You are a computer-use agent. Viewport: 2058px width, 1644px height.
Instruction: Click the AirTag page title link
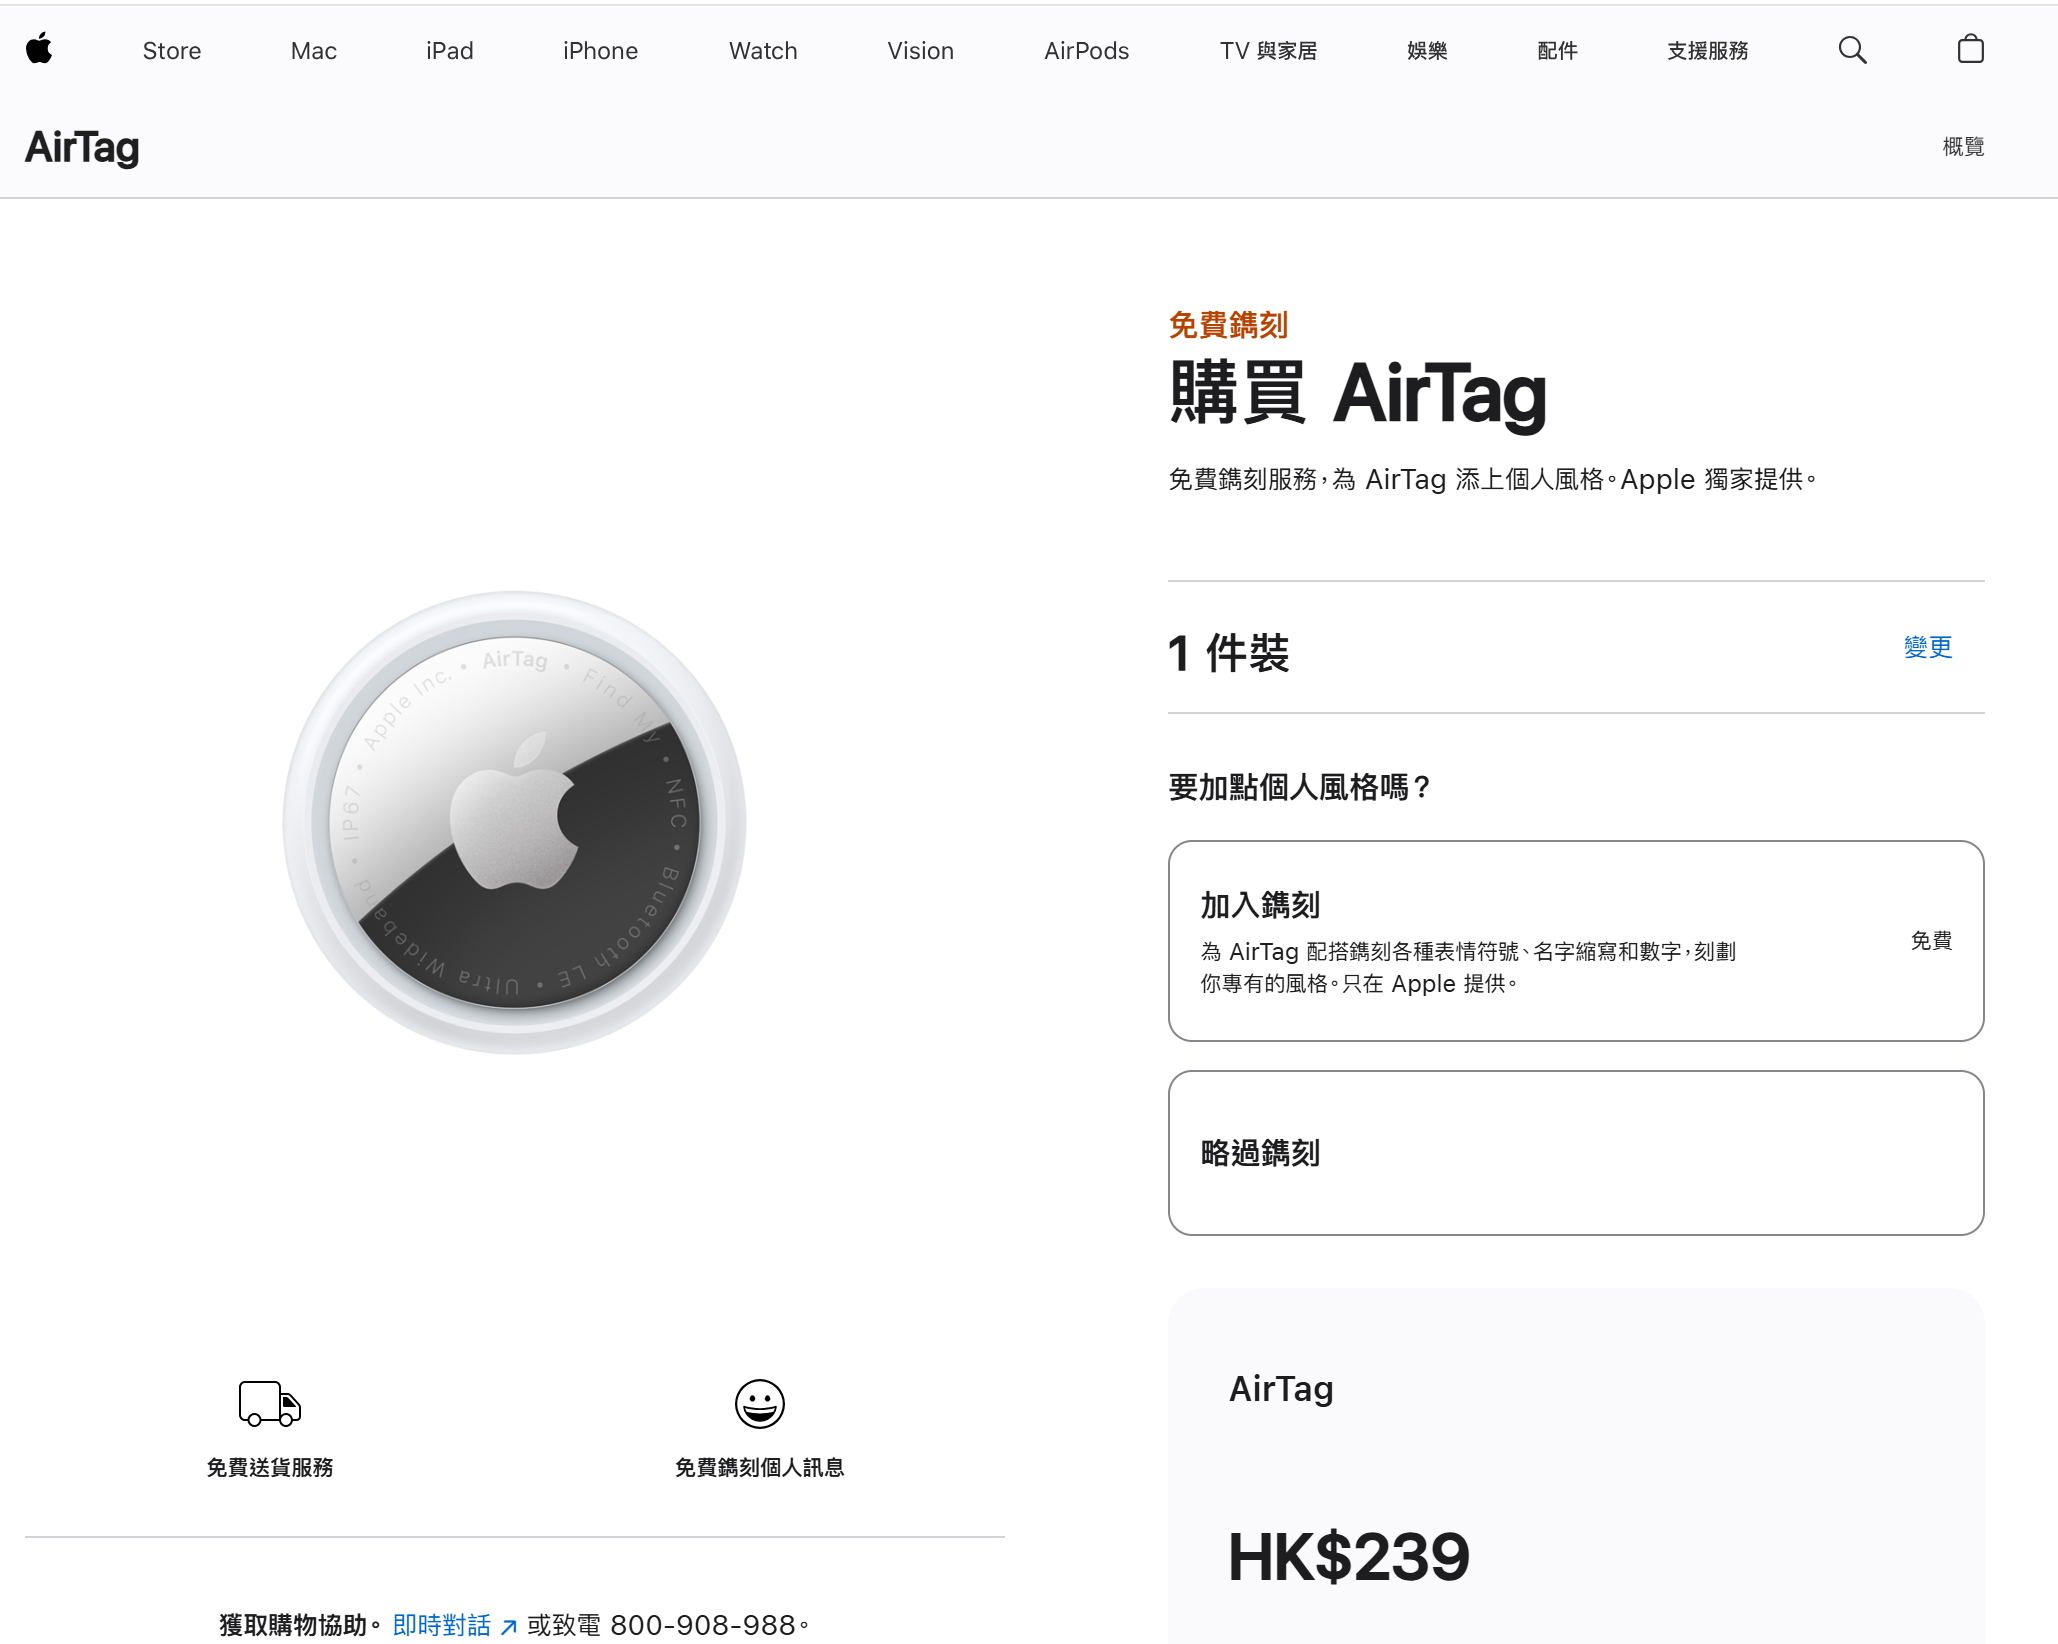tap(82, 147)
